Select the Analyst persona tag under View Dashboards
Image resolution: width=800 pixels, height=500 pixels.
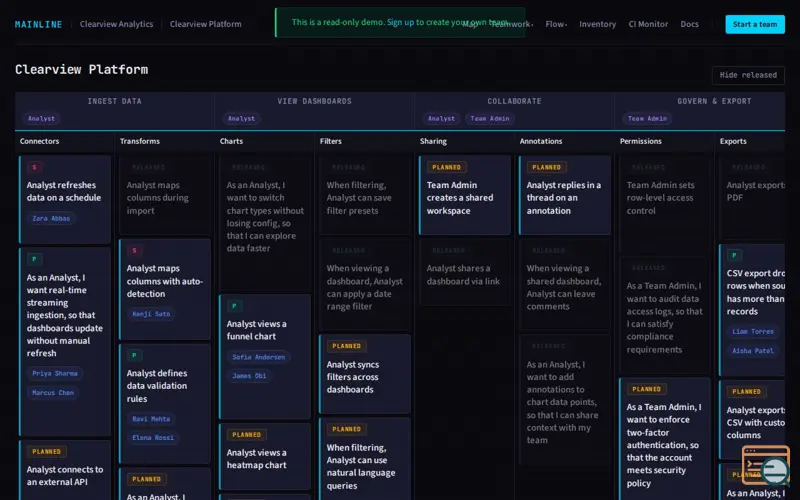241,118
